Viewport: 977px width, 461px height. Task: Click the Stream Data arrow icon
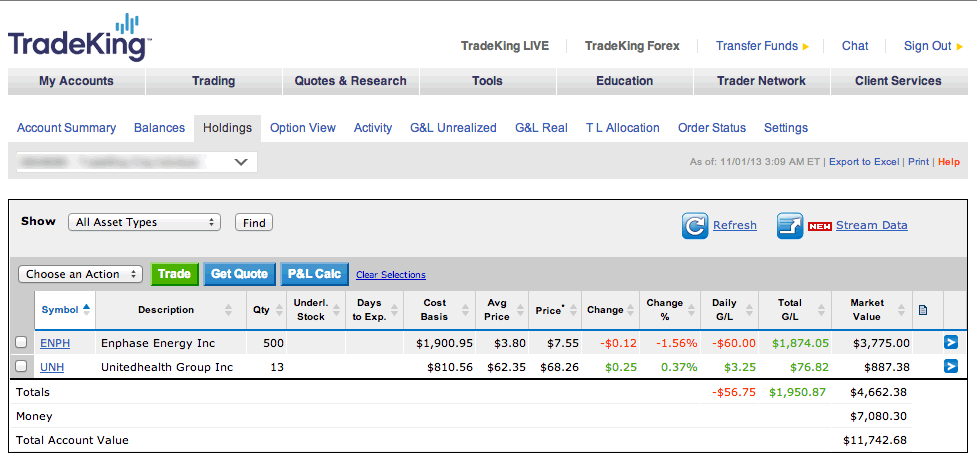pos(789,226)
